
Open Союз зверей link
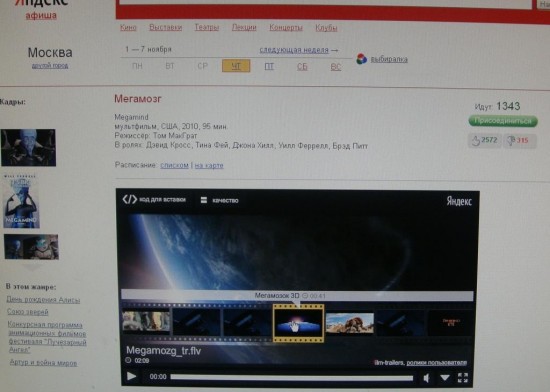coord(28,312)
